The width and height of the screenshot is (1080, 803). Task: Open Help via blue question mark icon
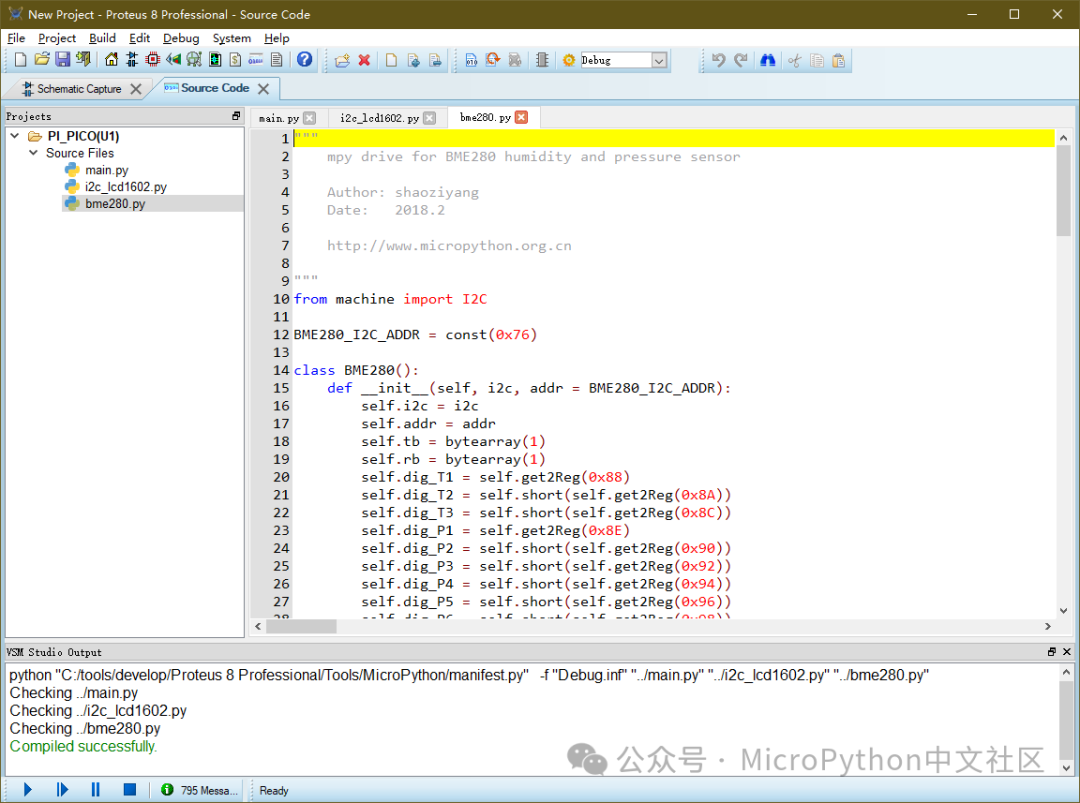point(304,60)
